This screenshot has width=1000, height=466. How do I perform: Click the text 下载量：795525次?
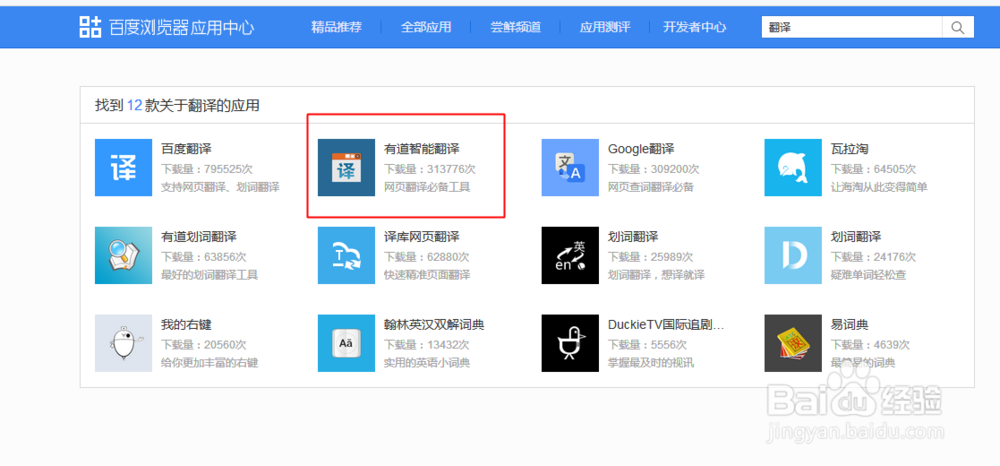pyautogui.click(x=207, y=169)
